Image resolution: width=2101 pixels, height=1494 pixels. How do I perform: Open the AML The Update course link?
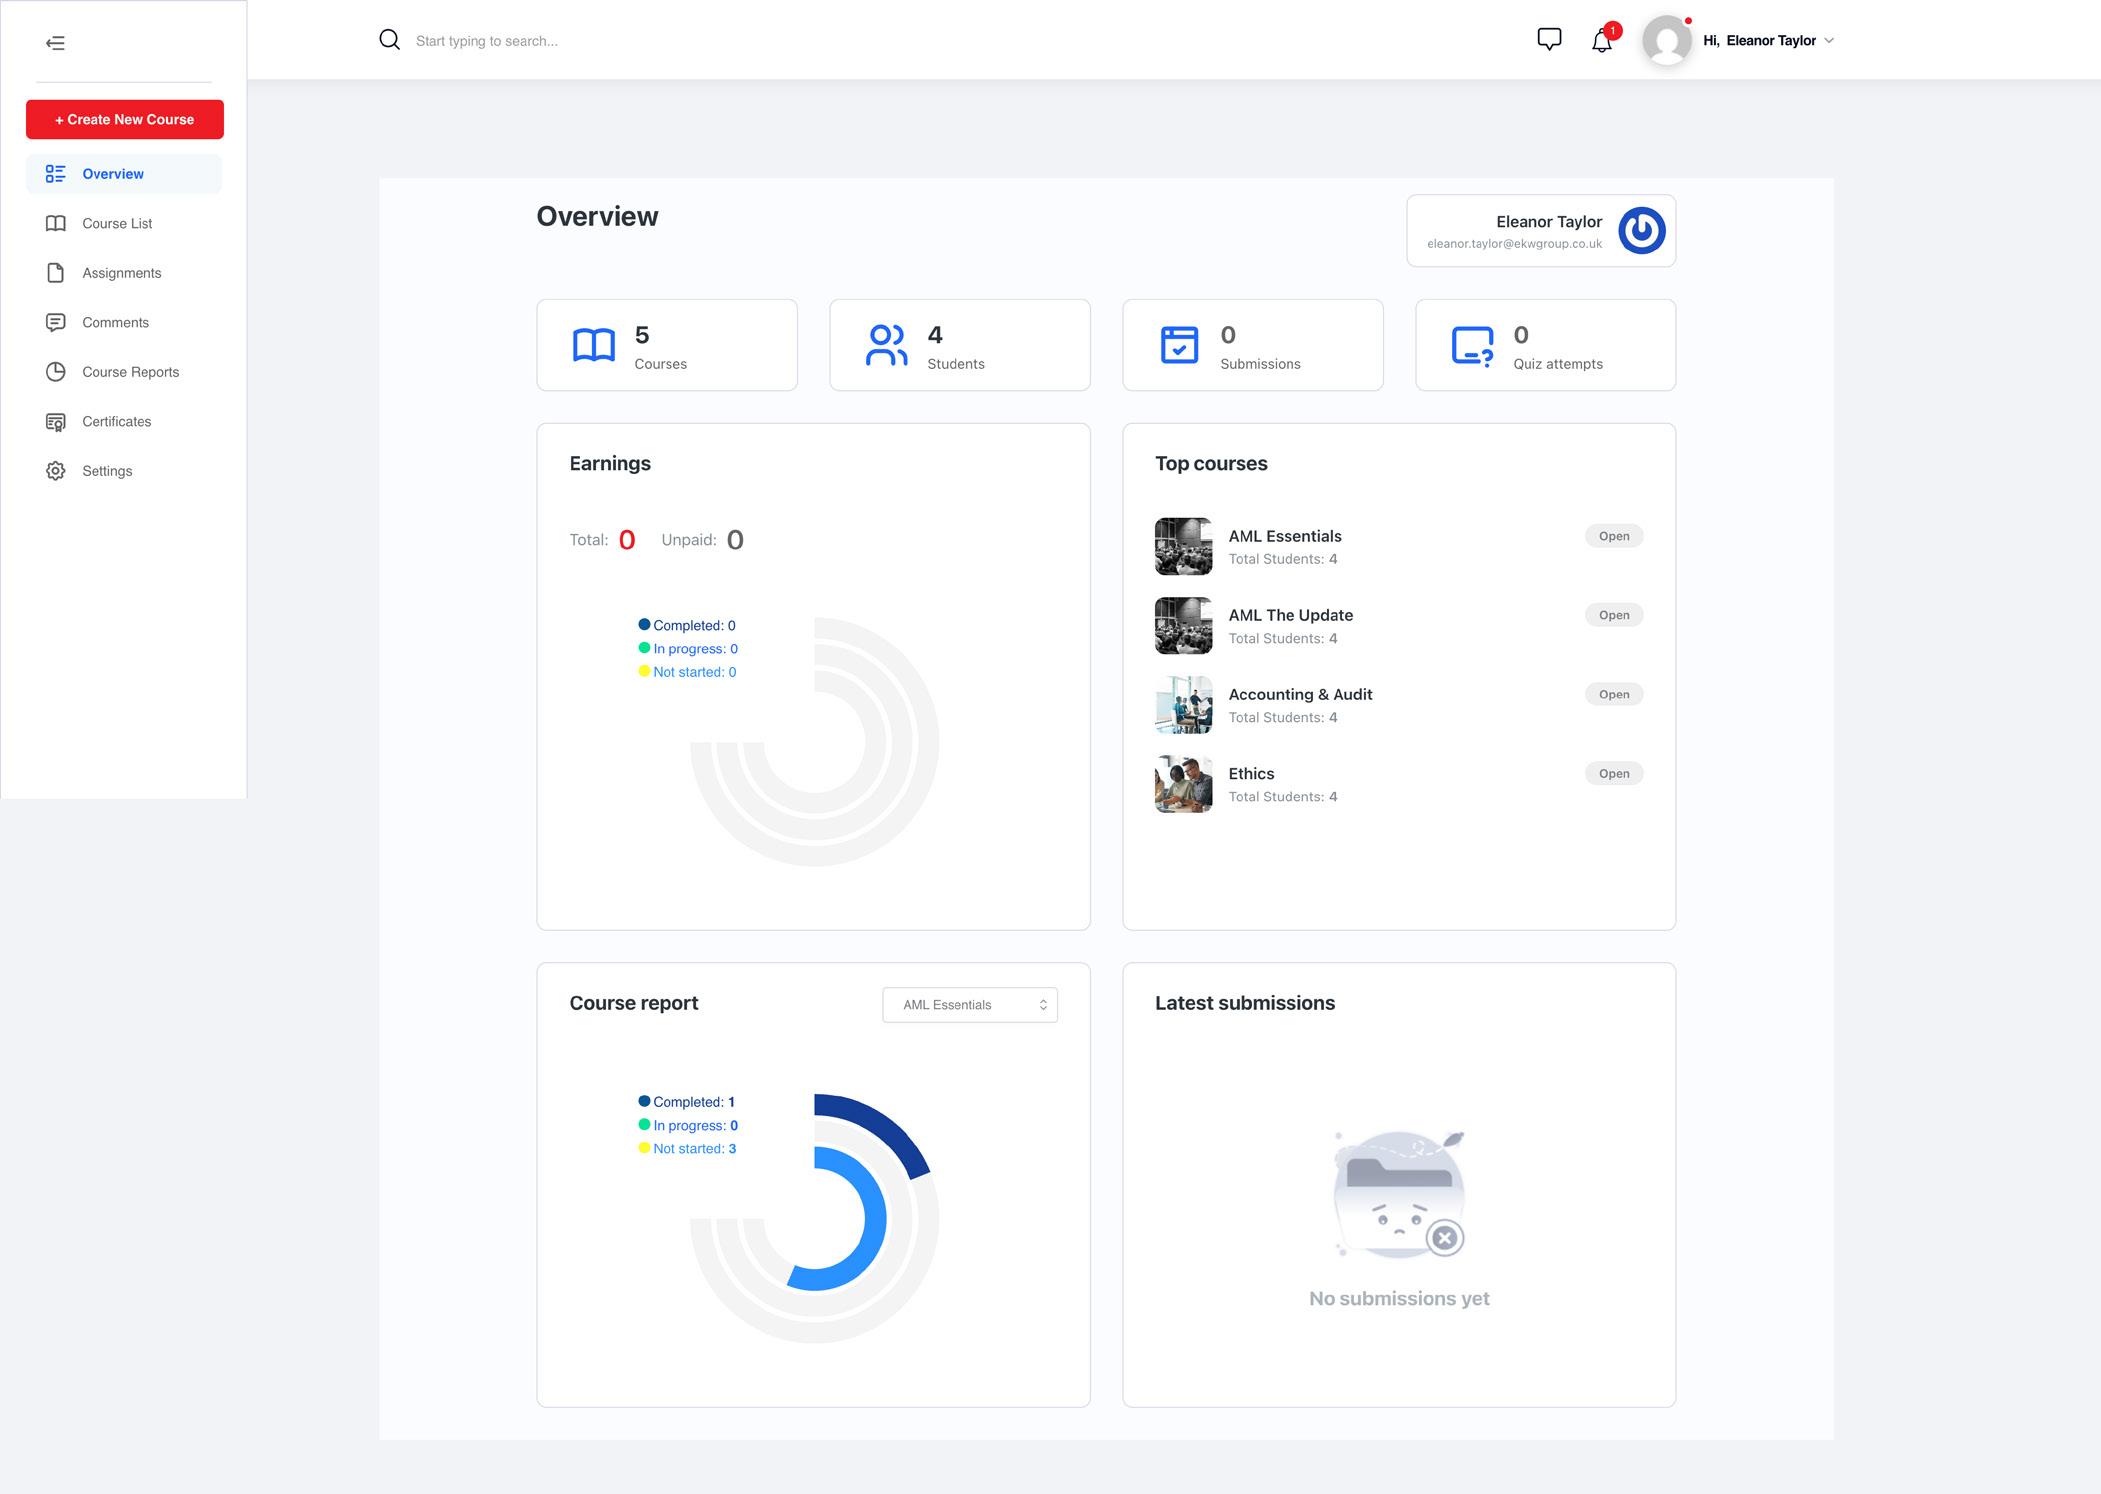click(x=1290, y=615)
